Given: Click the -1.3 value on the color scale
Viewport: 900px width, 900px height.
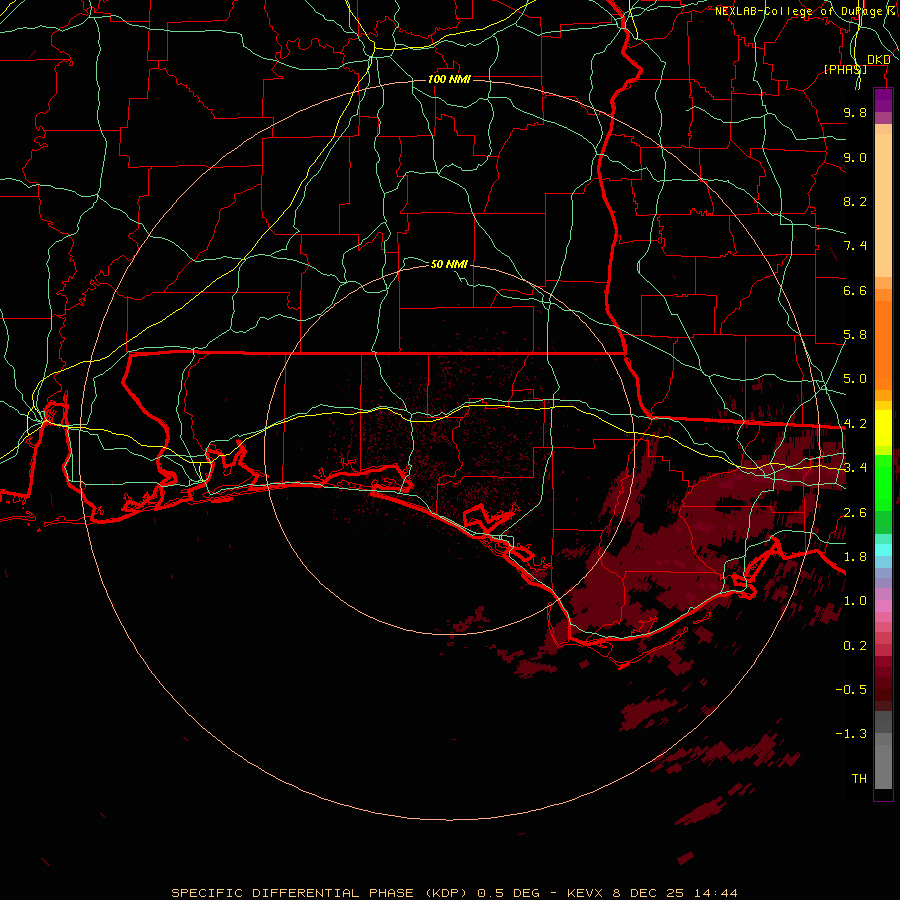Looking at the screenshot, I should (851, 734).
